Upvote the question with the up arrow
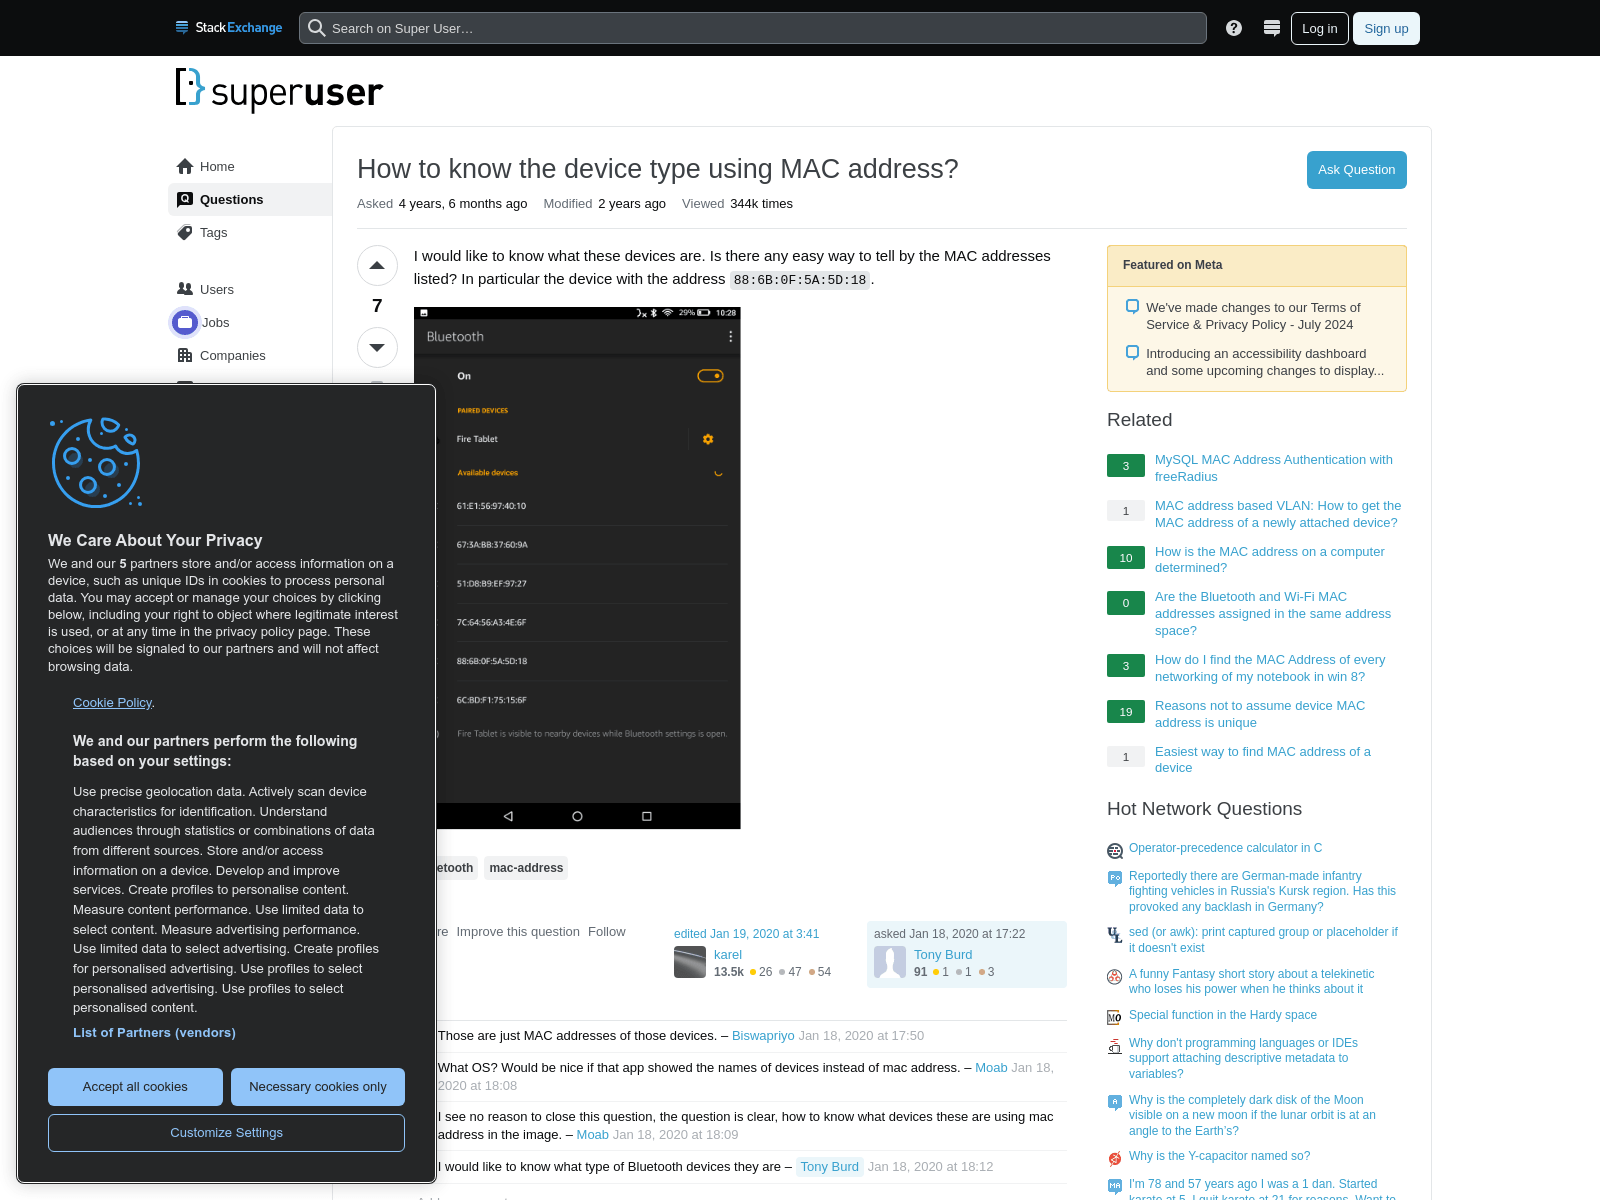 [377, 266]
